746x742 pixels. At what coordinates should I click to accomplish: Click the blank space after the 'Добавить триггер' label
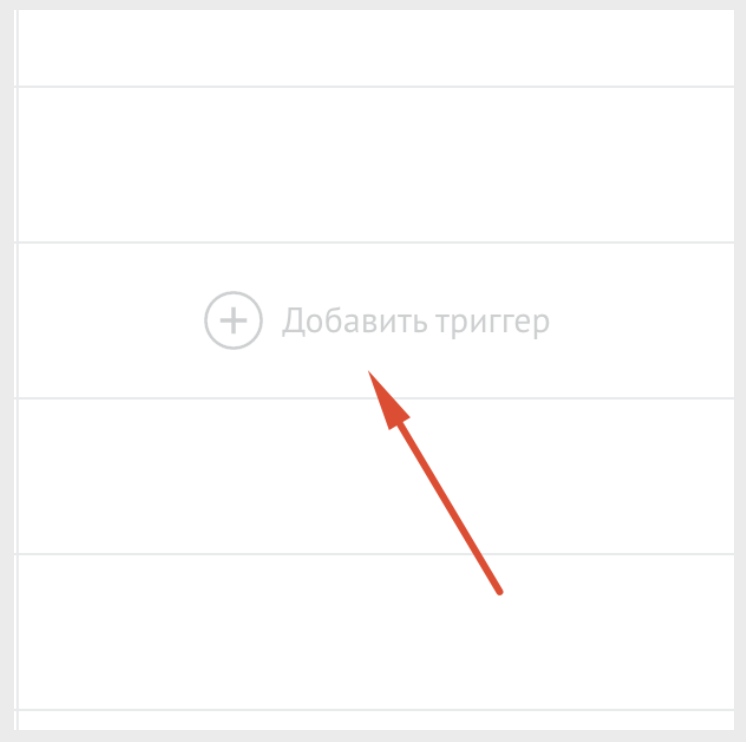click(642, 320)
